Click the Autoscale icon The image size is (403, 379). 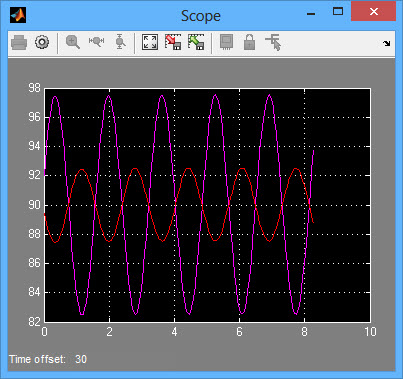click(150, 42)
